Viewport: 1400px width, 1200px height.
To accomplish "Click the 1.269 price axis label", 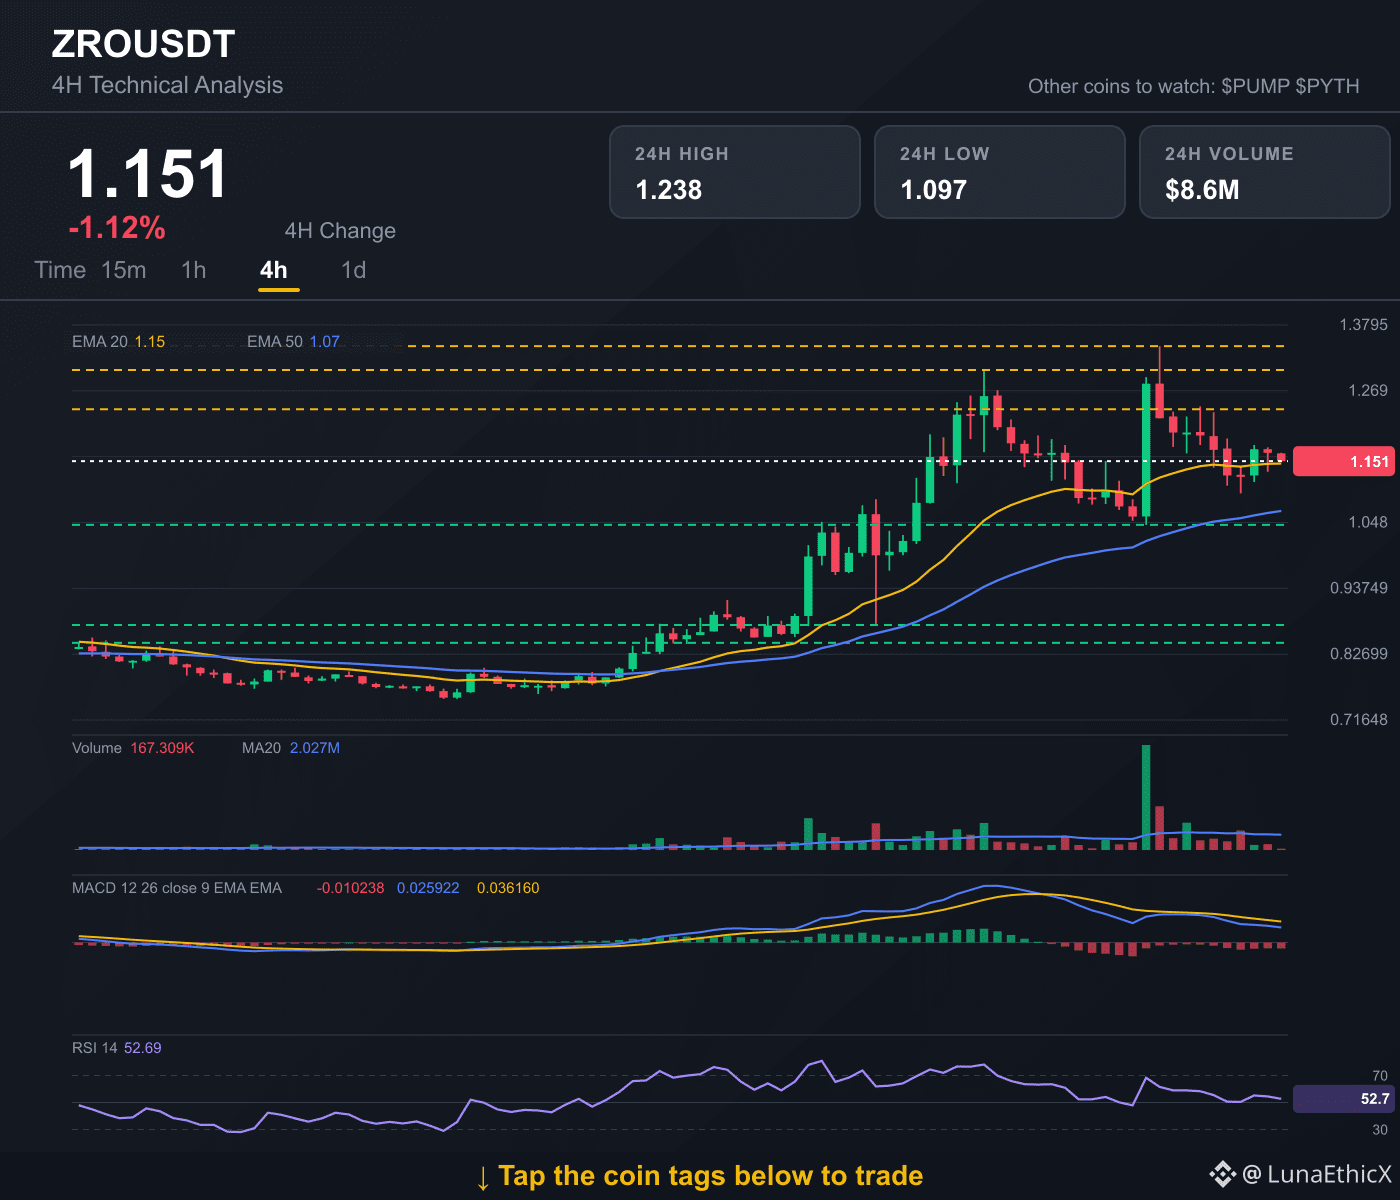I will coord(1368,390).
